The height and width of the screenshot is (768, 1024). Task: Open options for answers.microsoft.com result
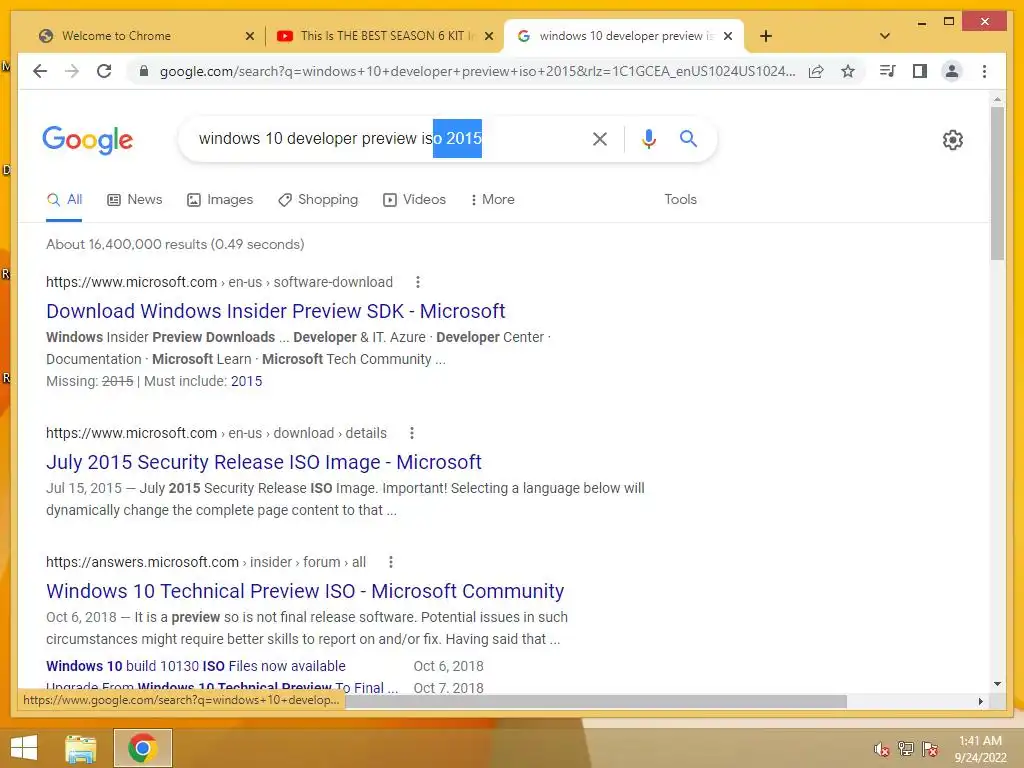pos(391,562)
